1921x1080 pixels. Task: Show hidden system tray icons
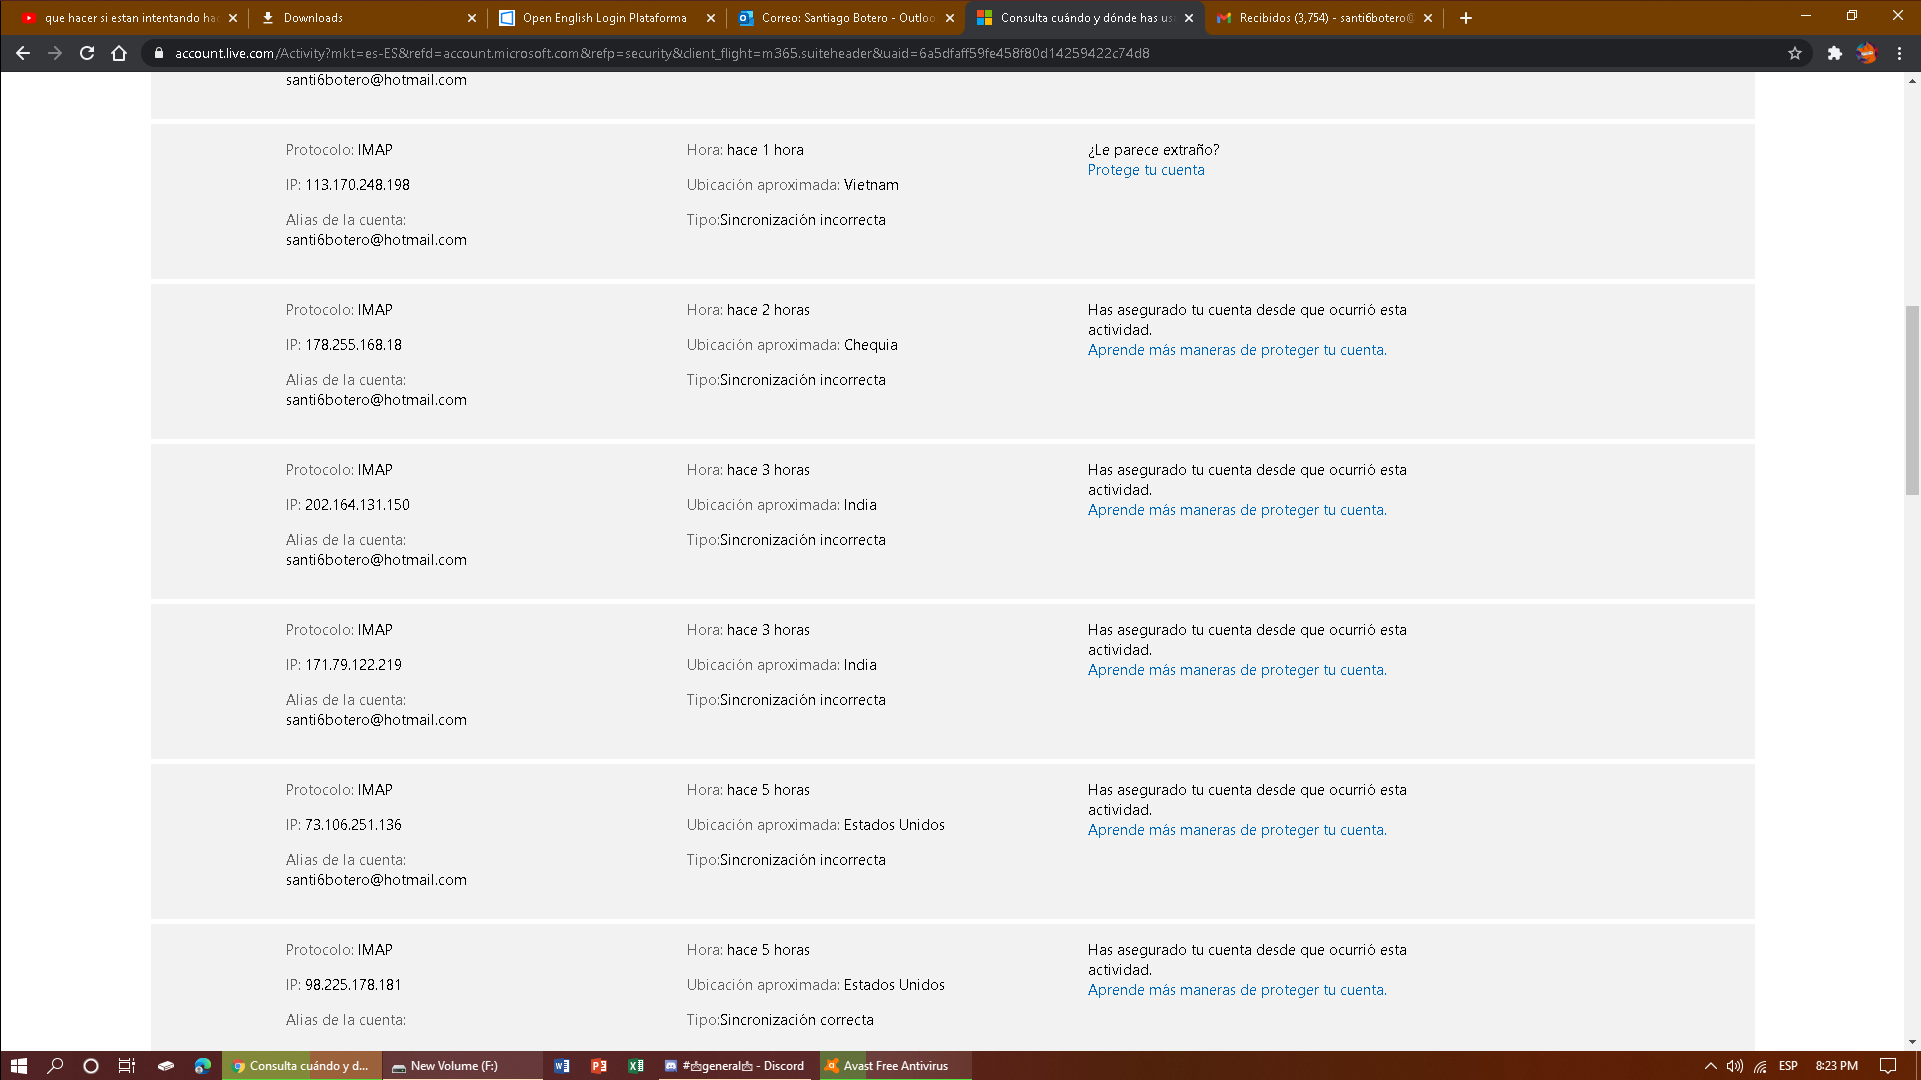1710,1065
